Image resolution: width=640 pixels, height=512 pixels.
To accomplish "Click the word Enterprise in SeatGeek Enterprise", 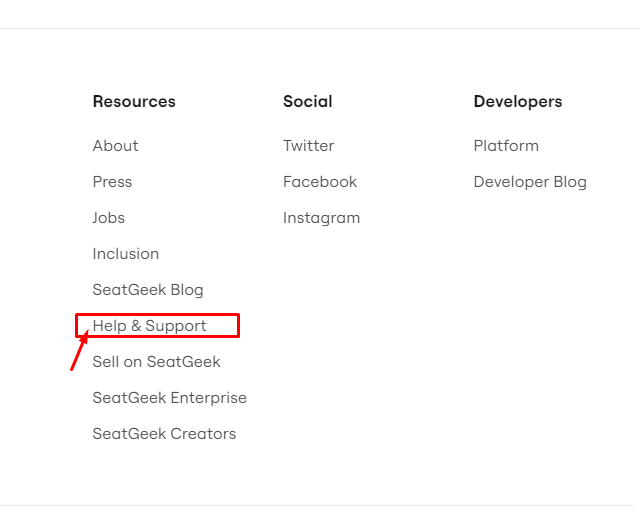I will (x=209, y=398).
